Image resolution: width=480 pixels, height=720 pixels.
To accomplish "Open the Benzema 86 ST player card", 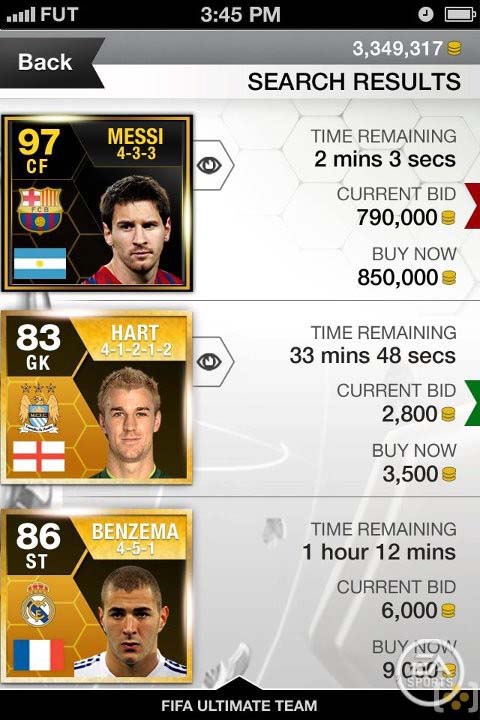I will pos(97,596).
